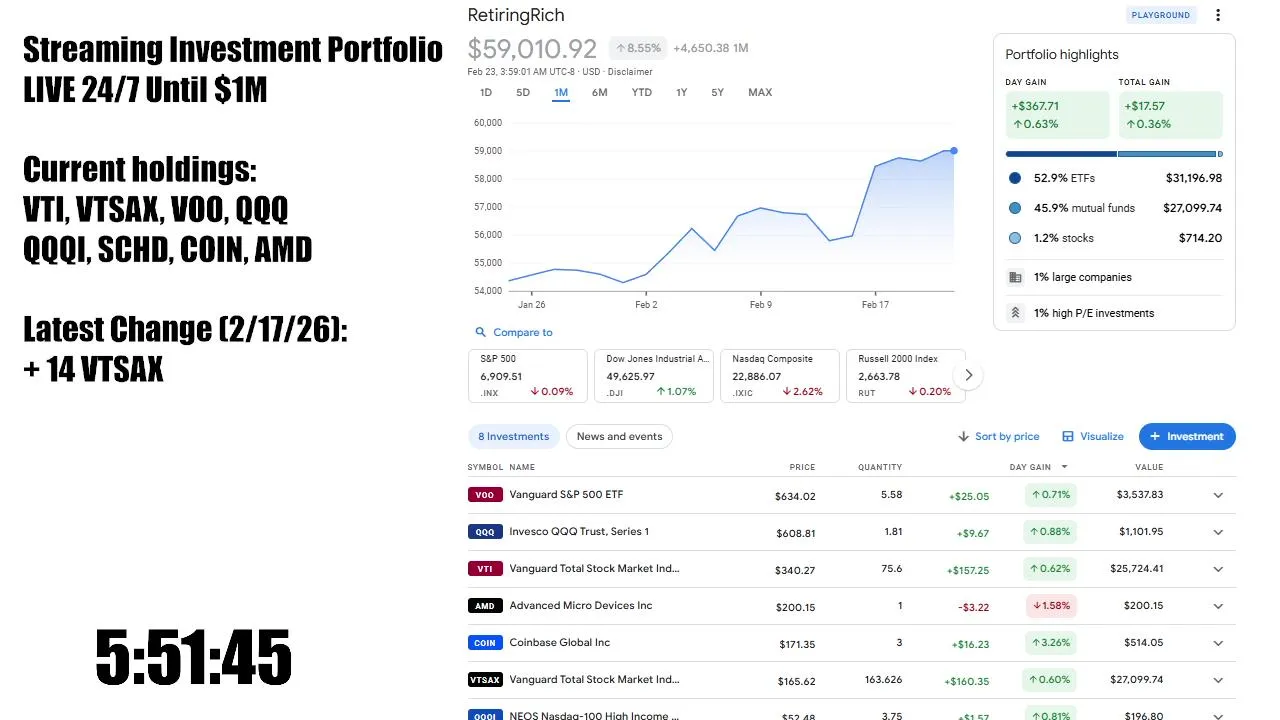Screen dimensions: 1280x720
Task: Click the large companies building icon
Action: tap(1015, 277)
